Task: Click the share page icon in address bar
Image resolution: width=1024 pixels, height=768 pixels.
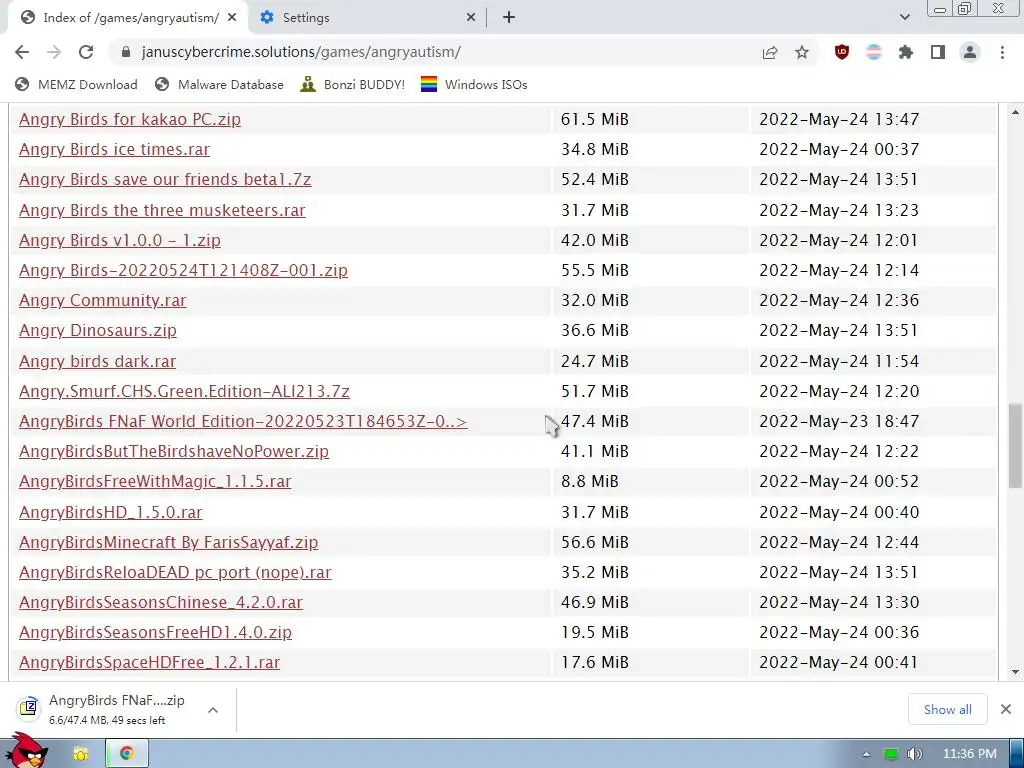Action: [x=770, y=52]
